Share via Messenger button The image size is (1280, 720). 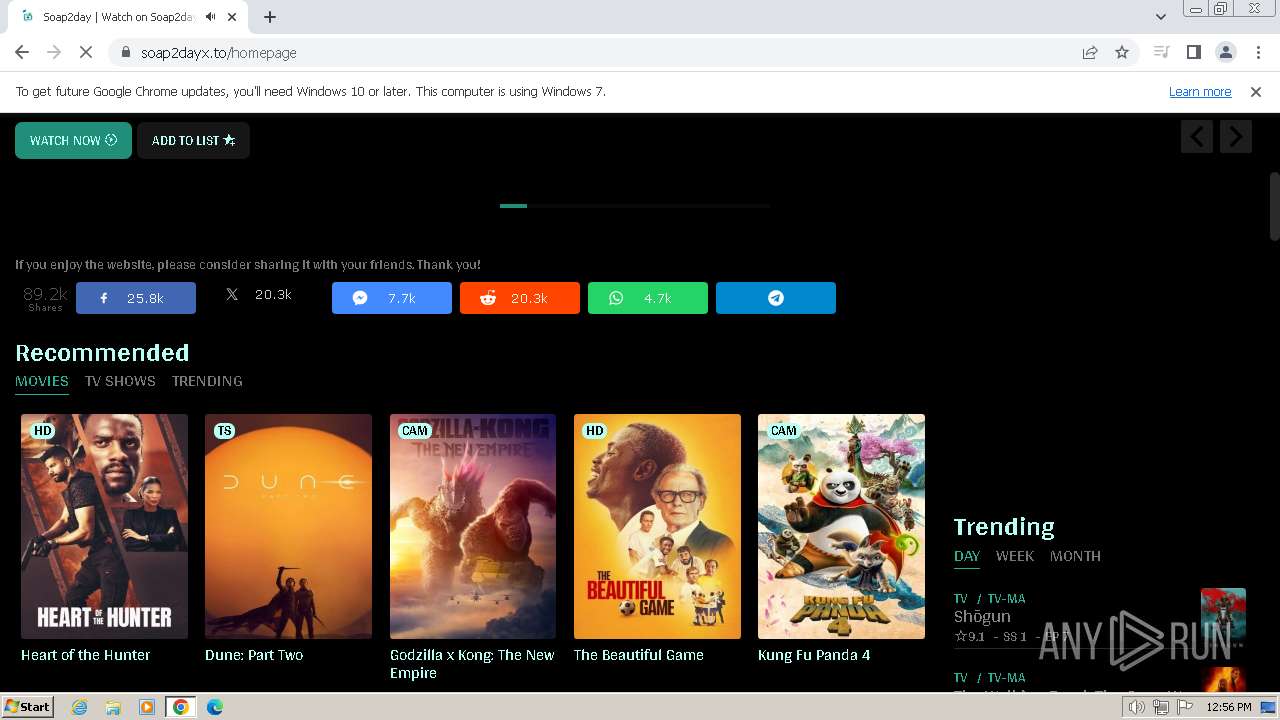pyautogui.click(x=392, y=298)
